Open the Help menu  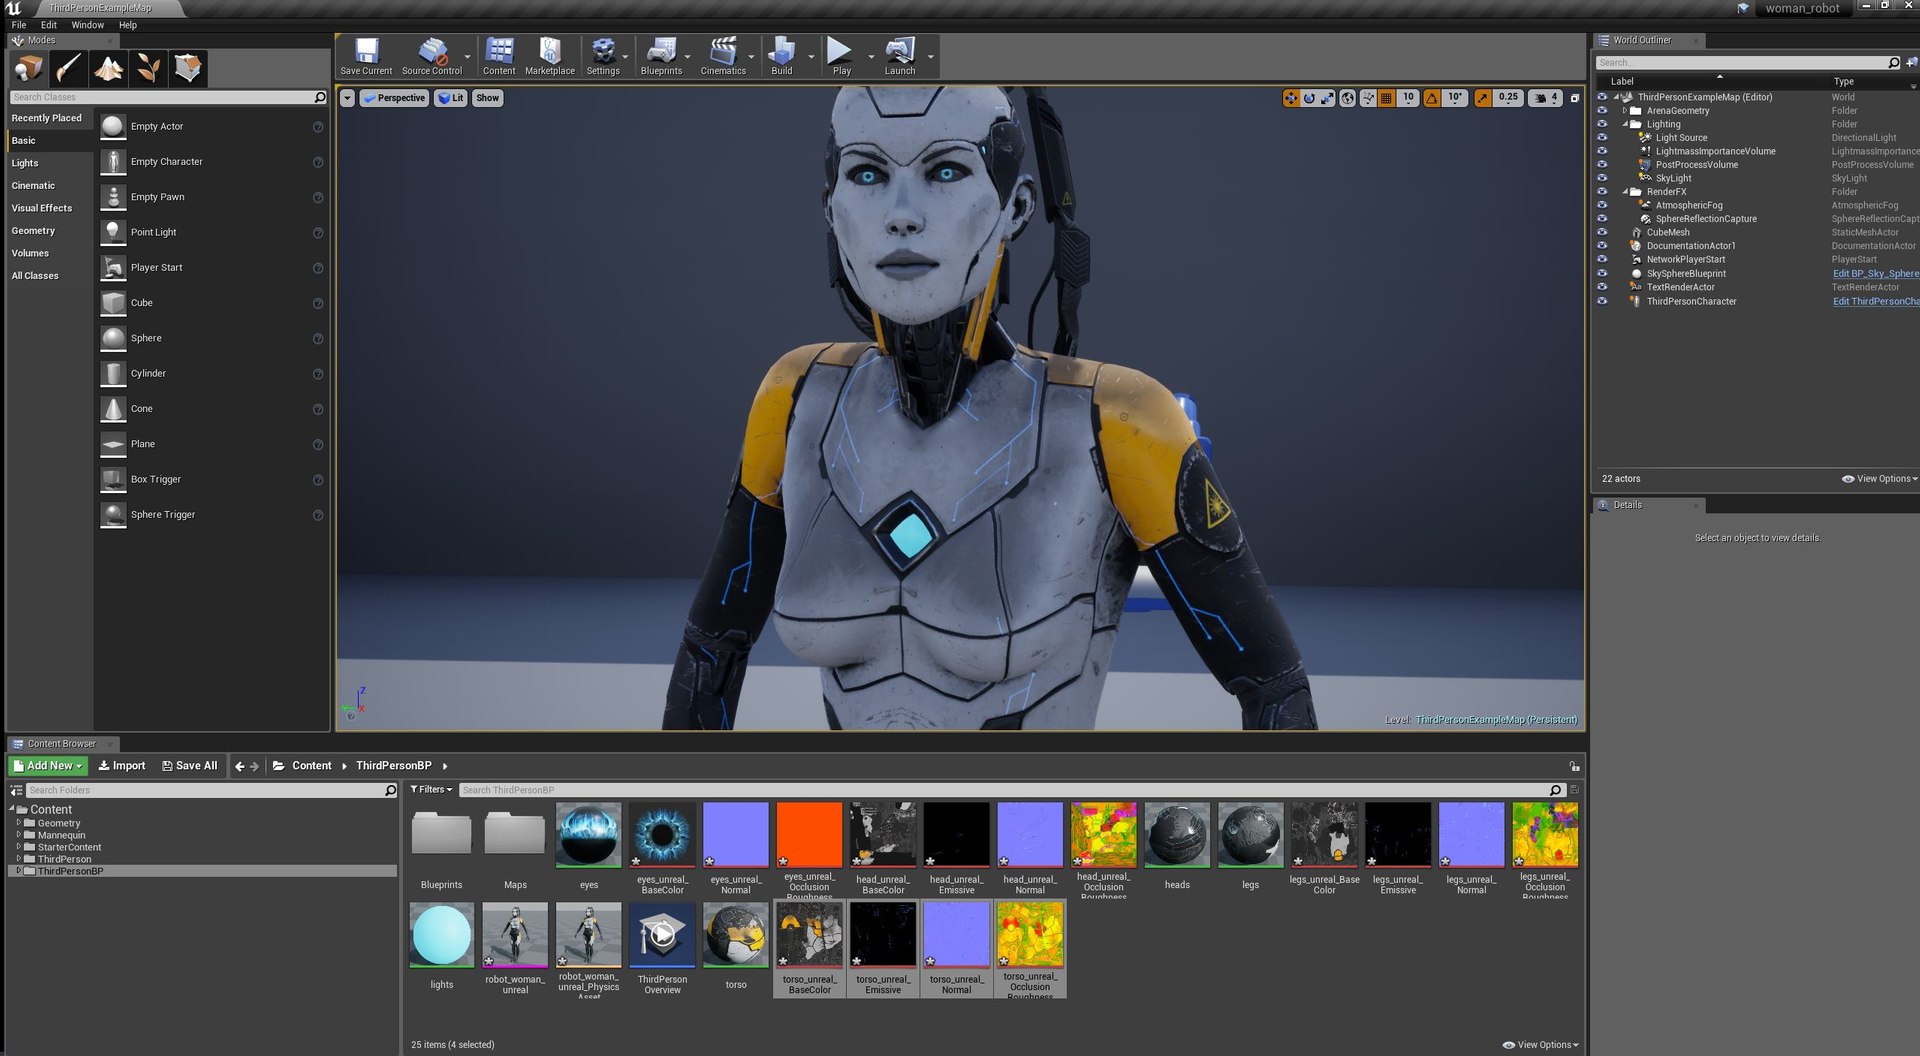click(x=128, y=25)
